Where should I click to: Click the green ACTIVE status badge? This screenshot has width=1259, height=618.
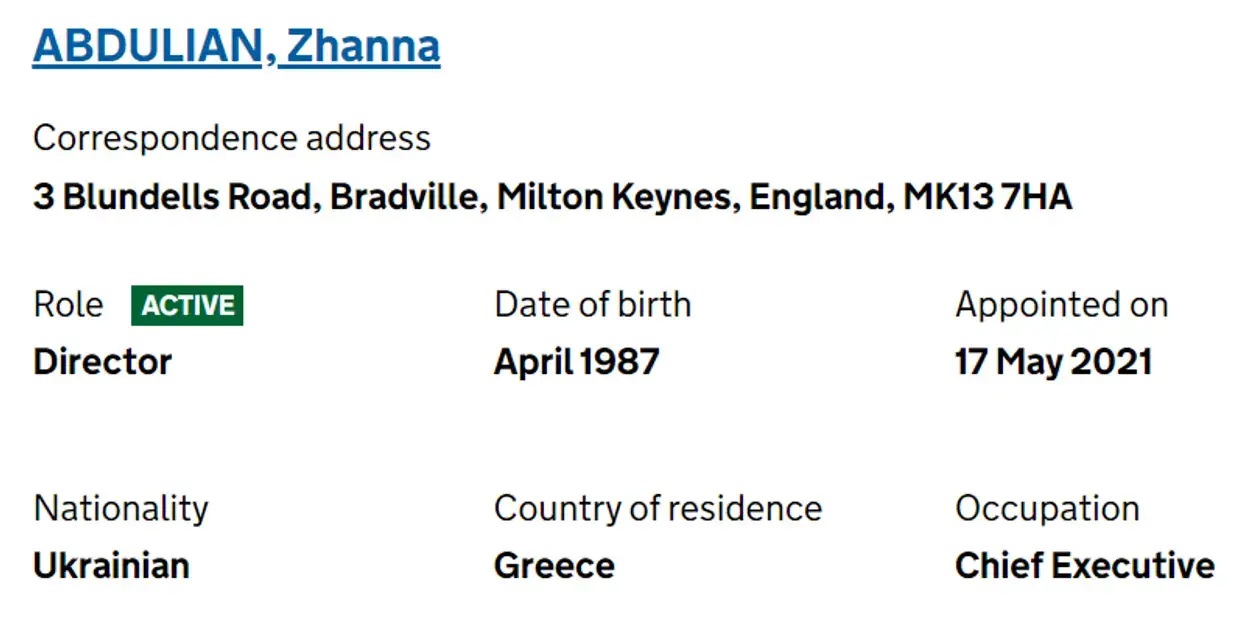[x=187, y=306]
